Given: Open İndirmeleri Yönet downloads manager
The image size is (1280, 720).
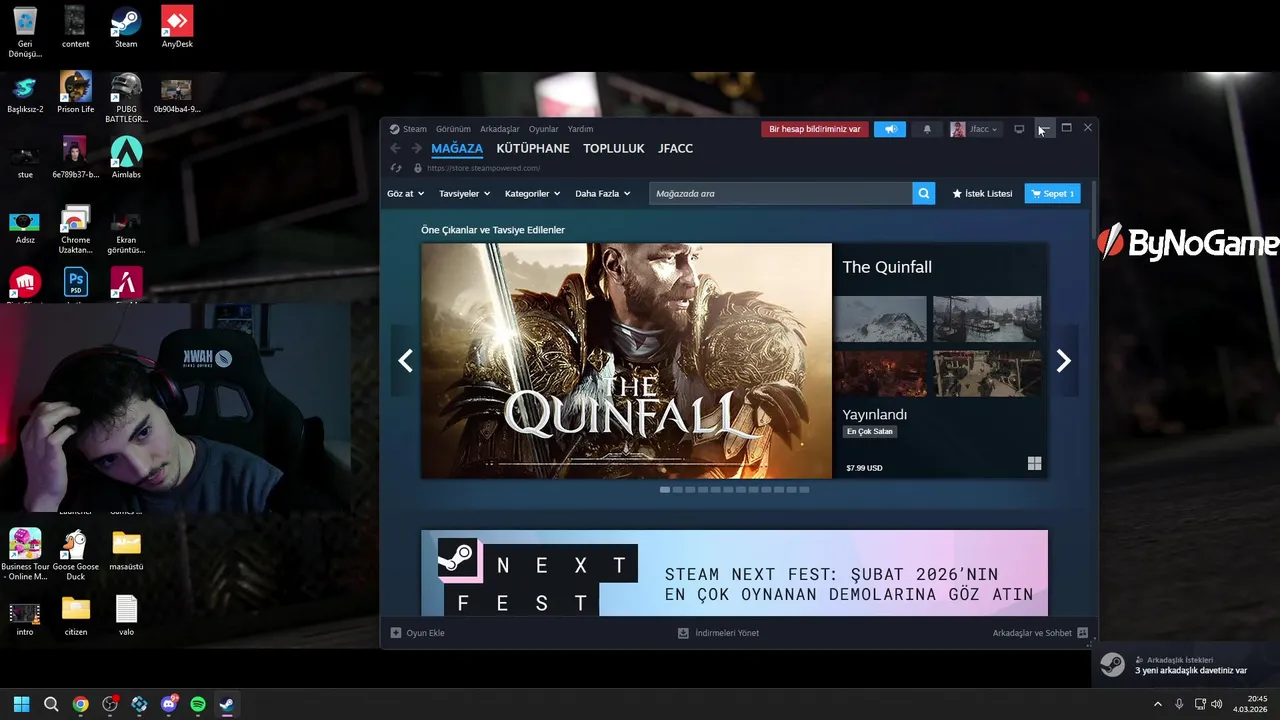Looking at the screenshot, I should (718, 633).
